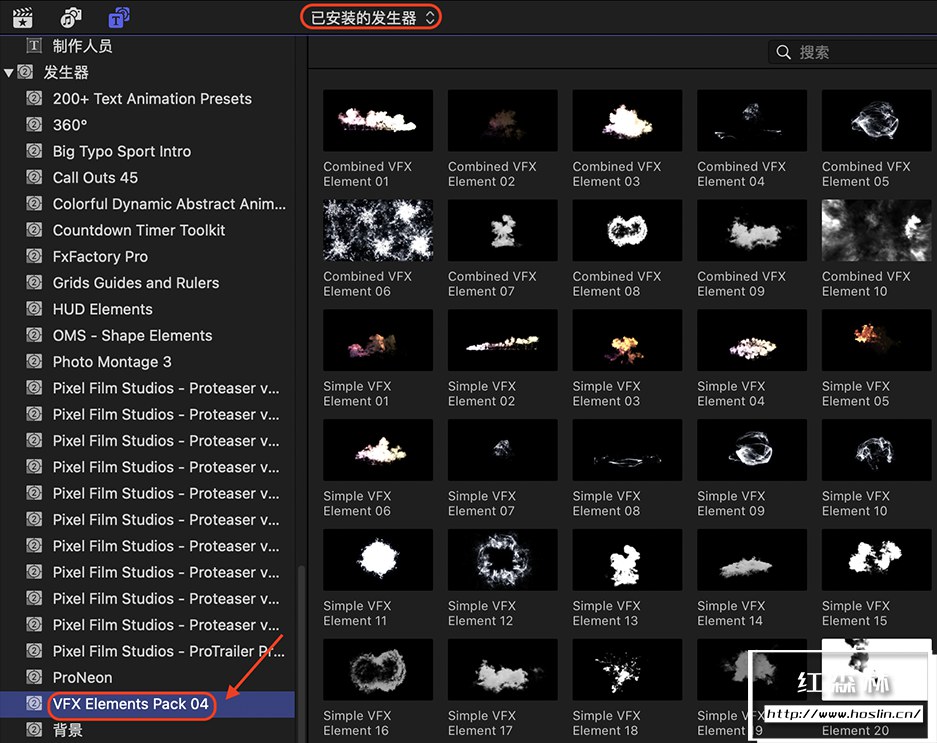Click icon next to Colorful Dynamic Abstract Anim...
This screenshot has width=937, height=743.
point(34,203)
